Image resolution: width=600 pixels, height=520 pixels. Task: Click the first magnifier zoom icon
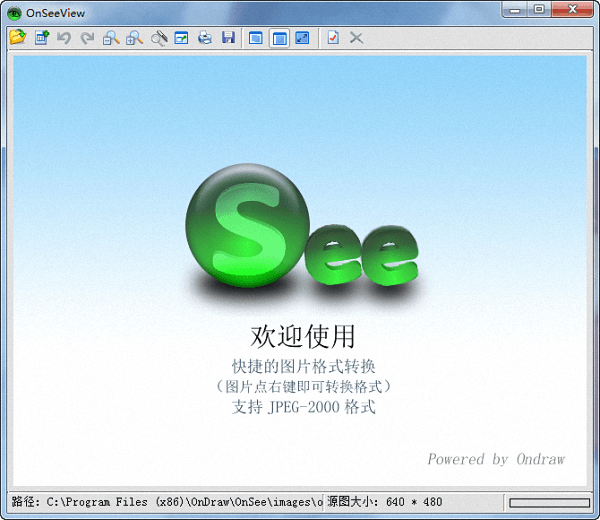pos(111,38)
